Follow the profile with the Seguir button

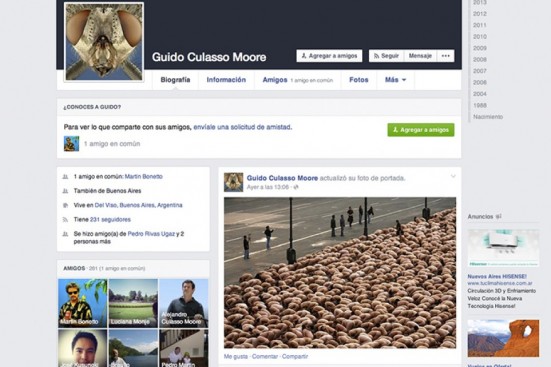click(387, 56)
